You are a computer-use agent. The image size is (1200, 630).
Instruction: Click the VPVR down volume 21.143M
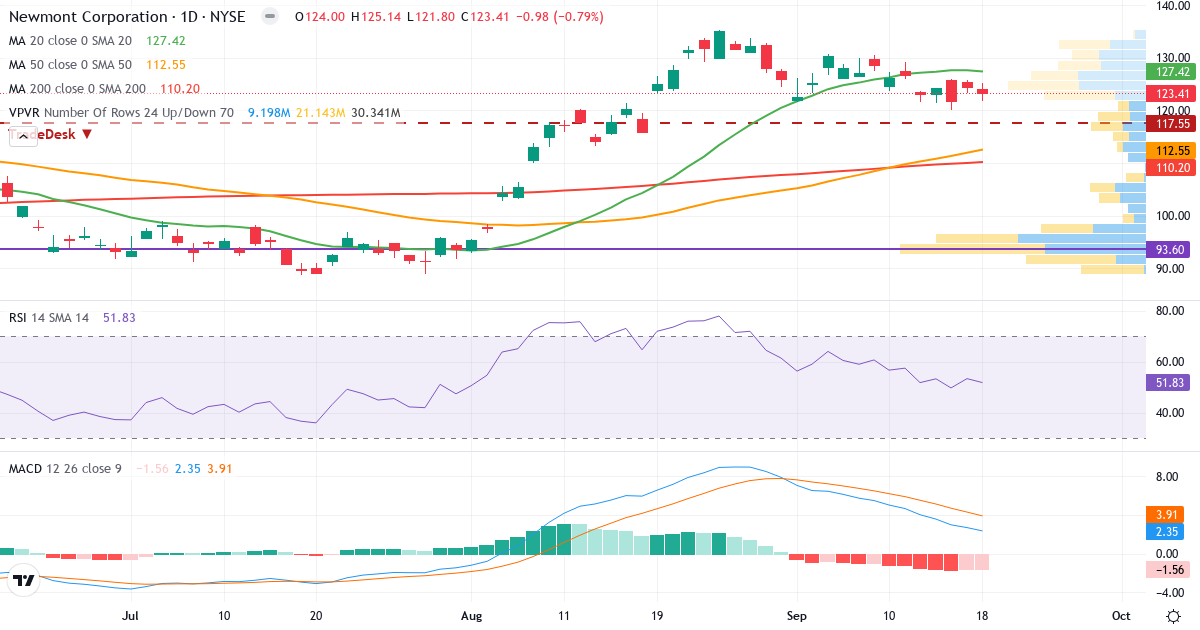click(x=320, y=113)
